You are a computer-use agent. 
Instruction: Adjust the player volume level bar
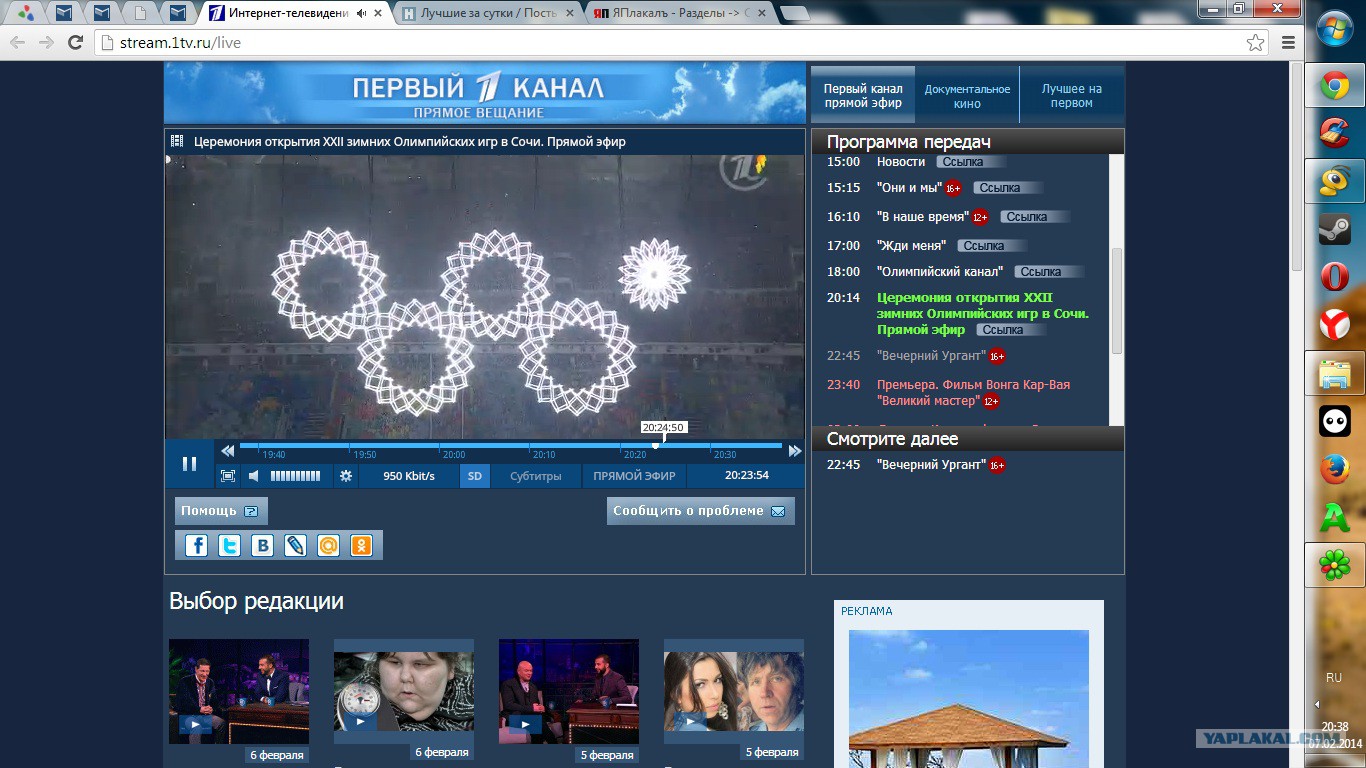(295, 476)
